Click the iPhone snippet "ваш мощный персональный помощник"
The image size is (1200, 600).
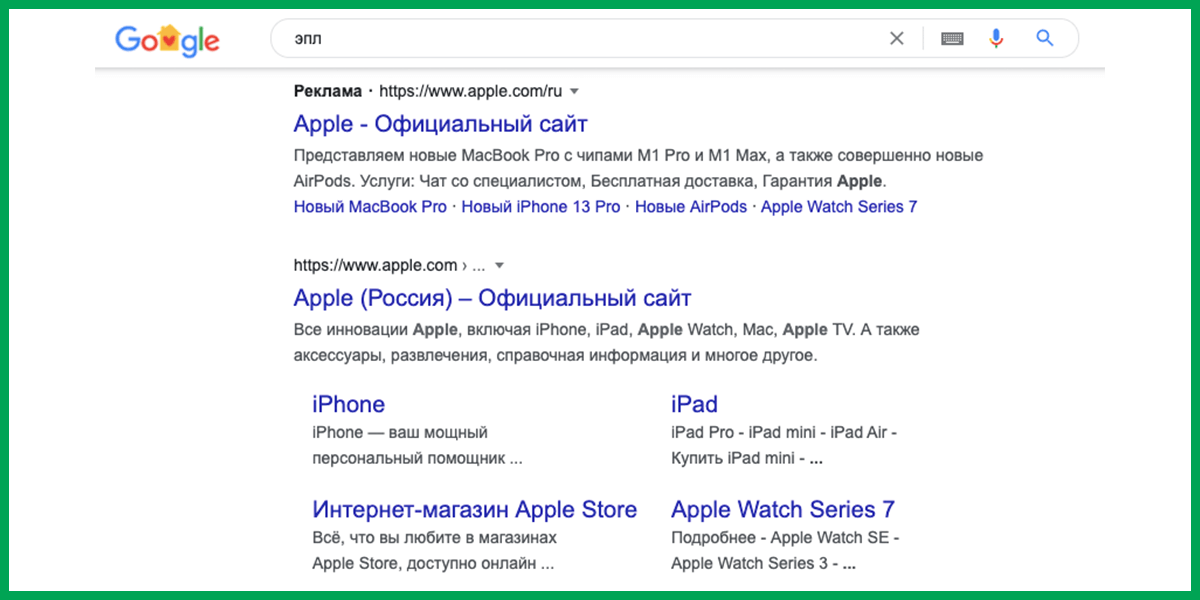pos(418,446)
